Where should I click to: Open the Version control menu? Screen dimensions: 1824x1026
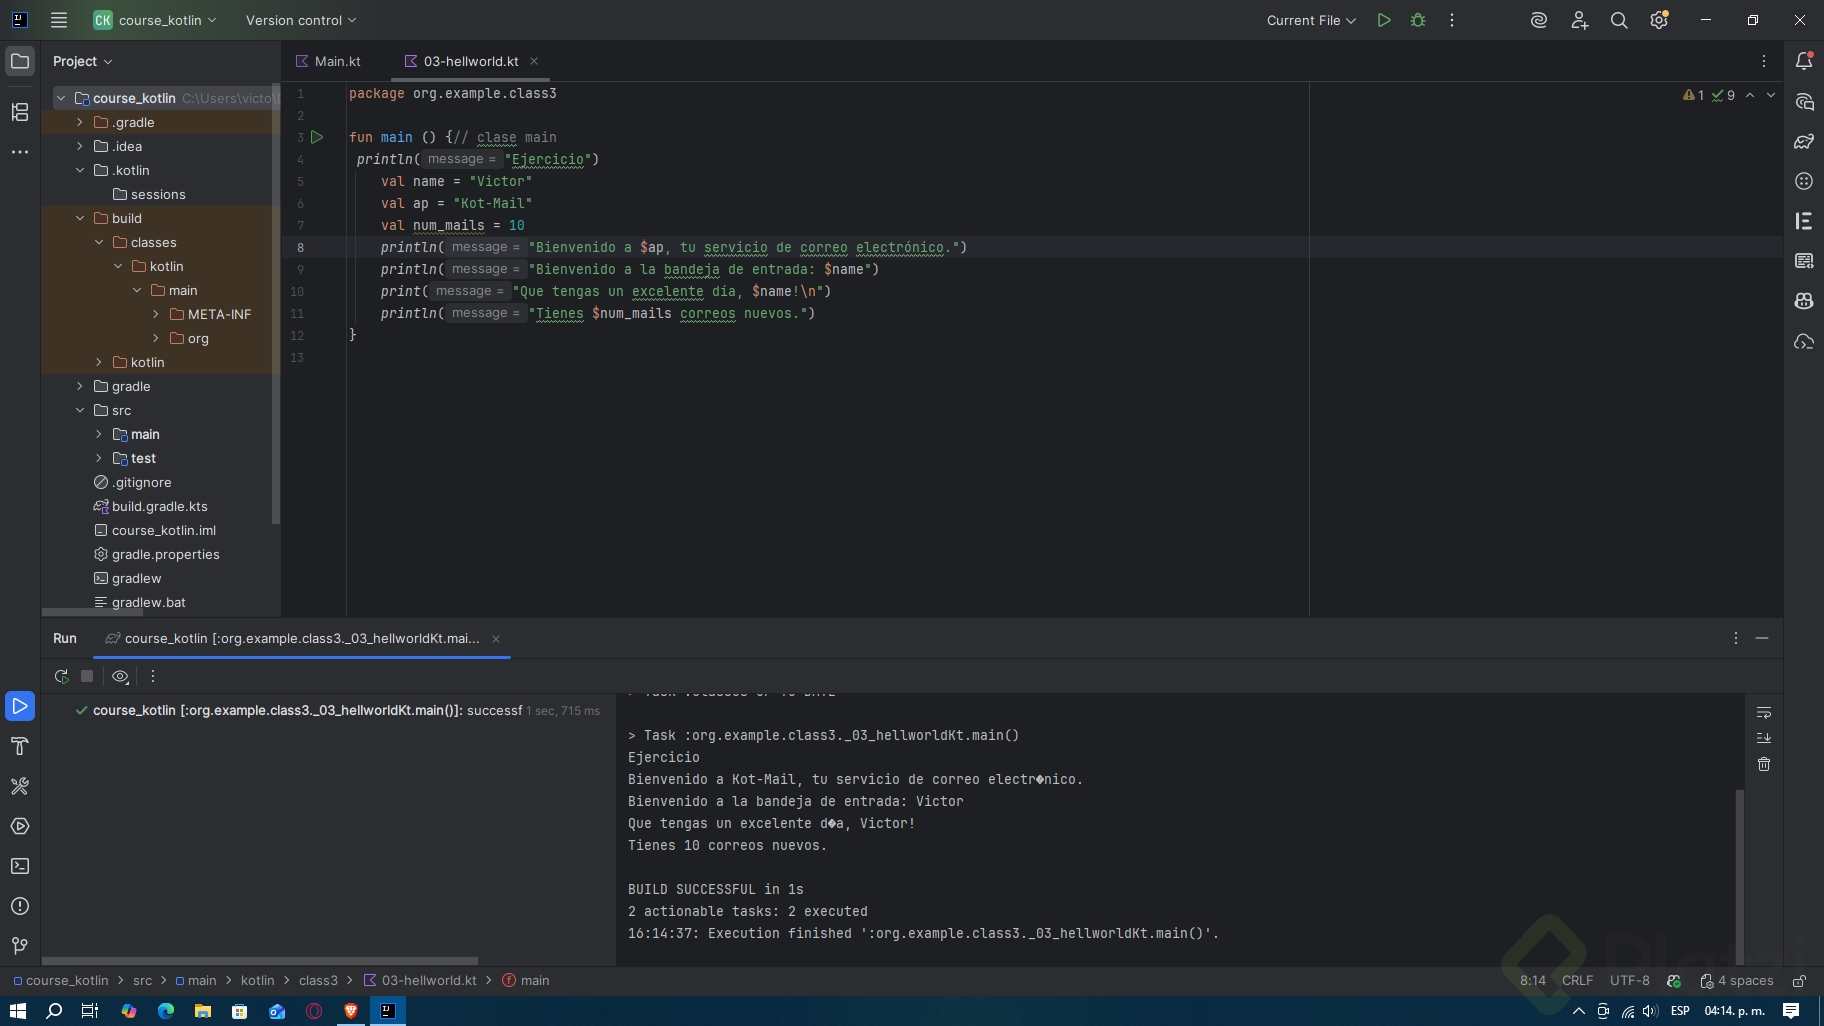click(x=300, y=20)
